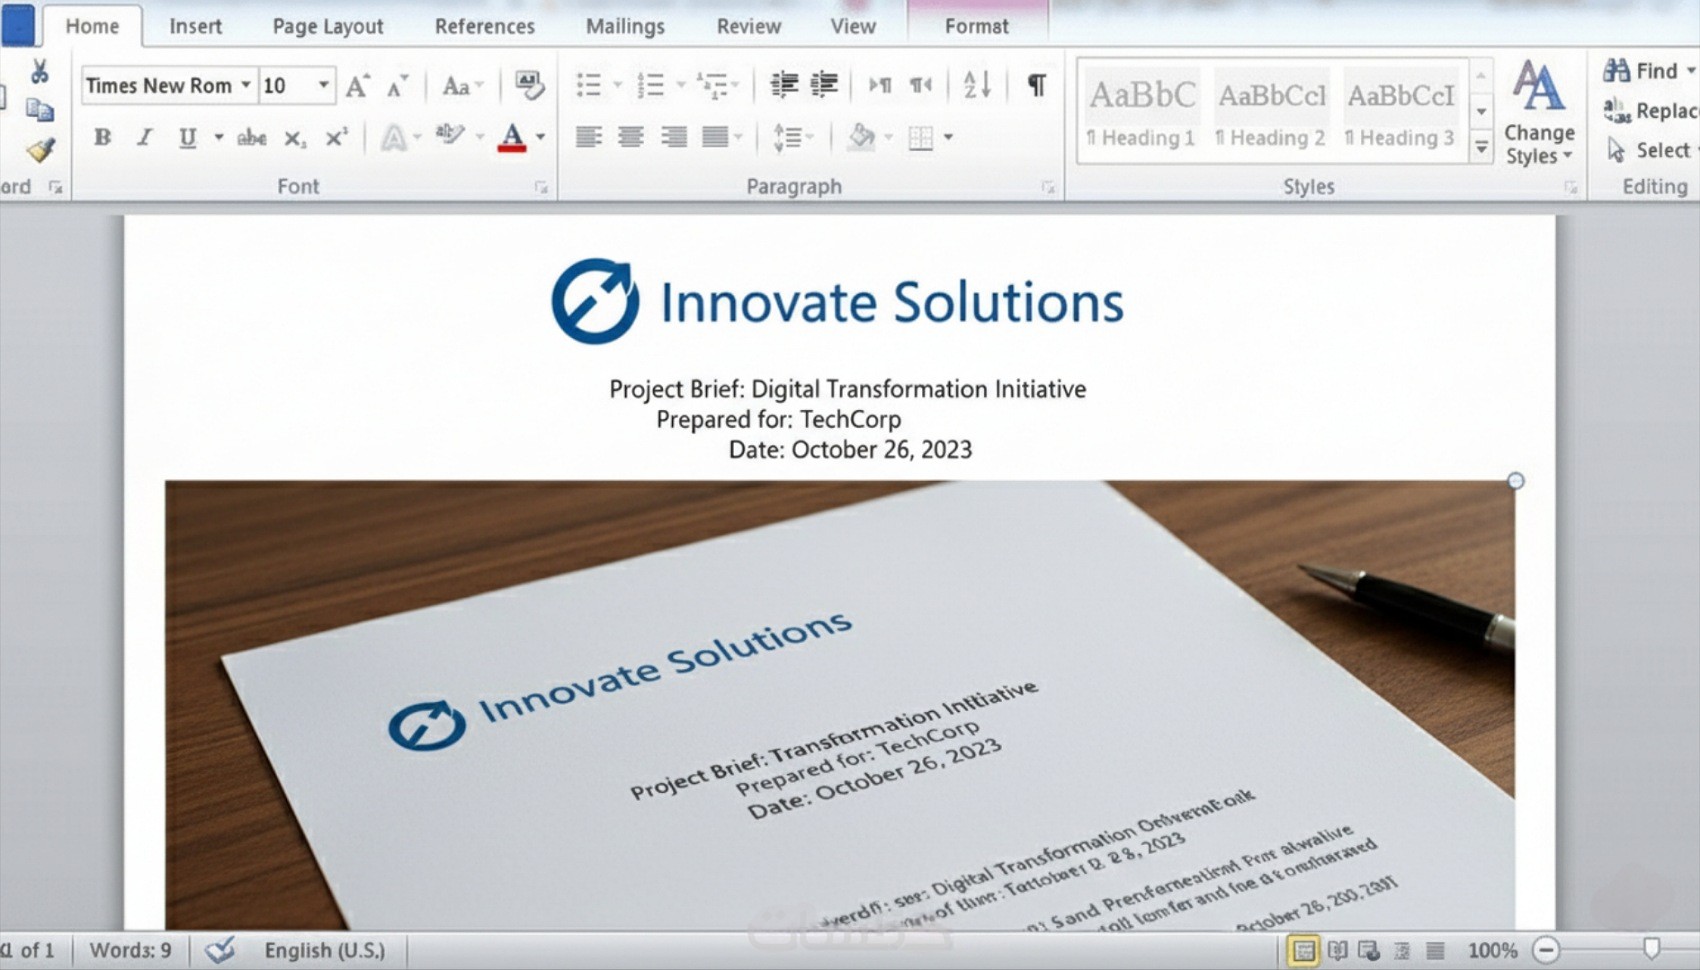This screenshot has width=1700, height=970.
Task: Click the Sort A-Z icon
Action: click(977, 85)
